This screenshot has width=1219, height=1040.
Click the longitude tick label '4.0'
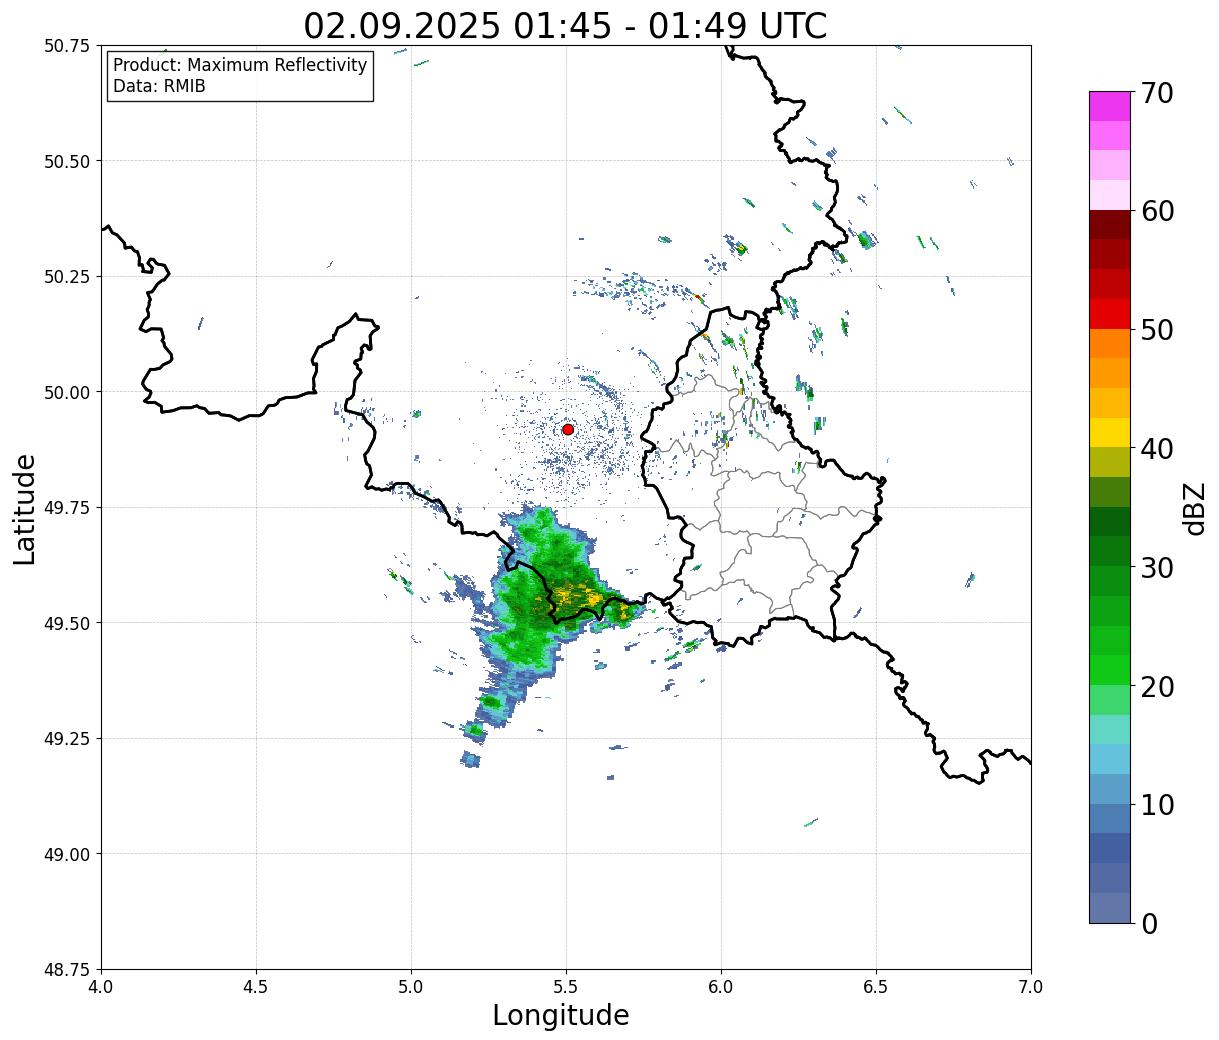101,986
